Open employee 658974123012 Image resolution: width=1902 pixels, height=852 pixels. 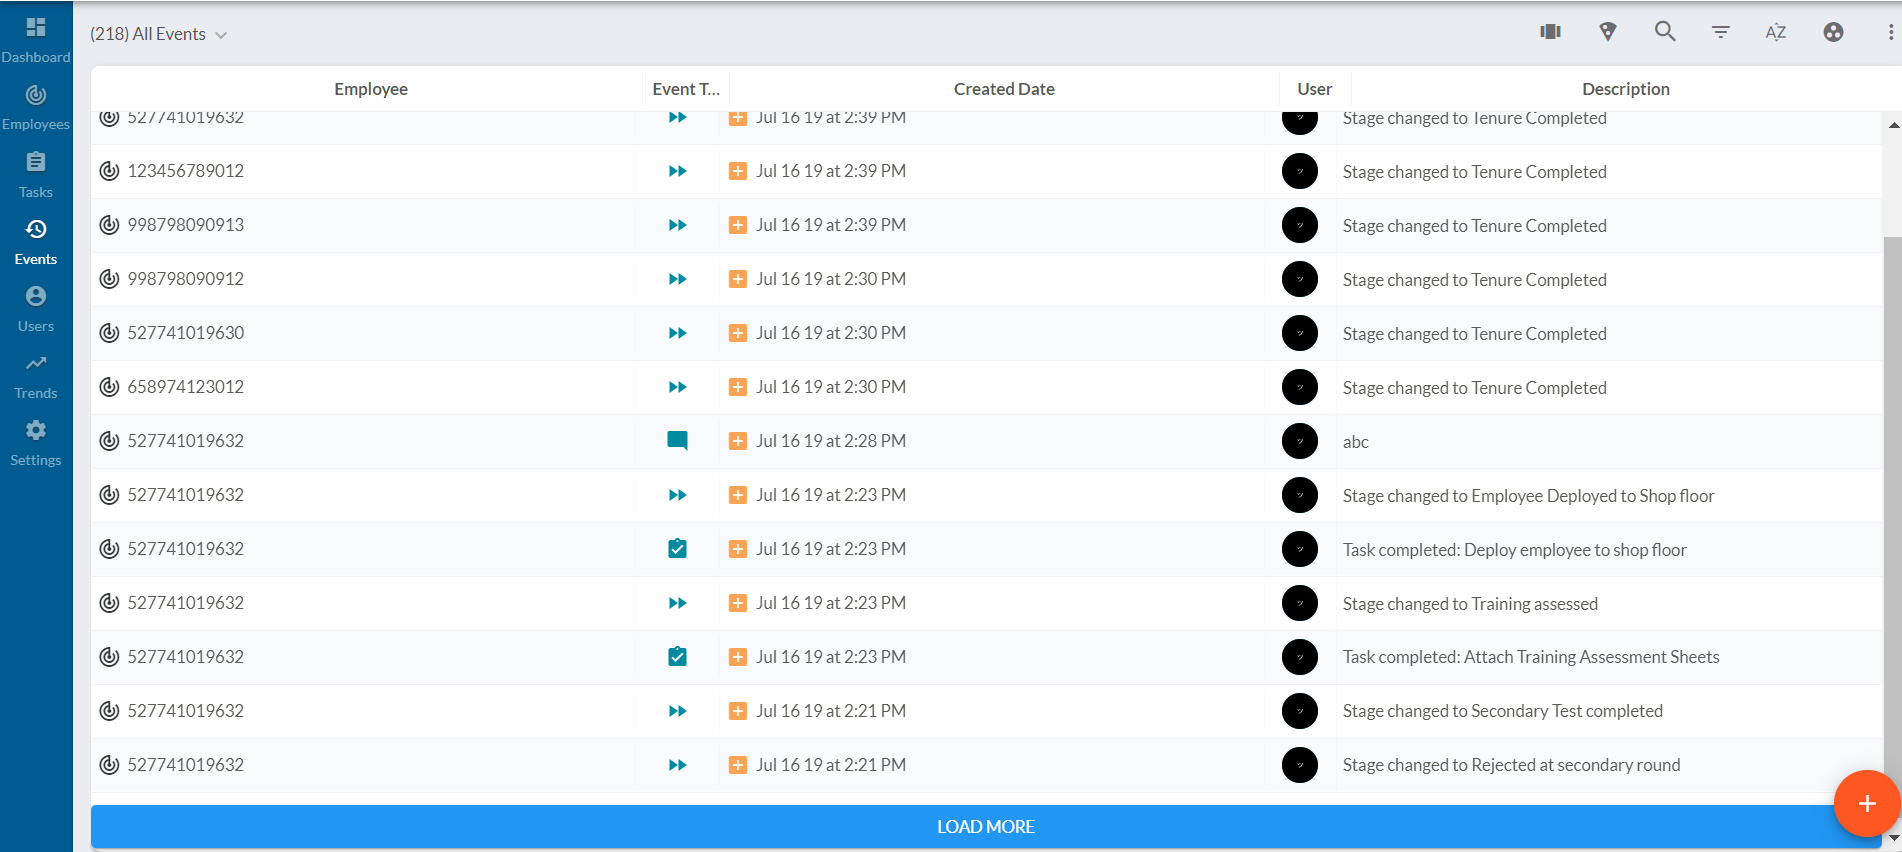pyautogui.click(x=185, y=387)
